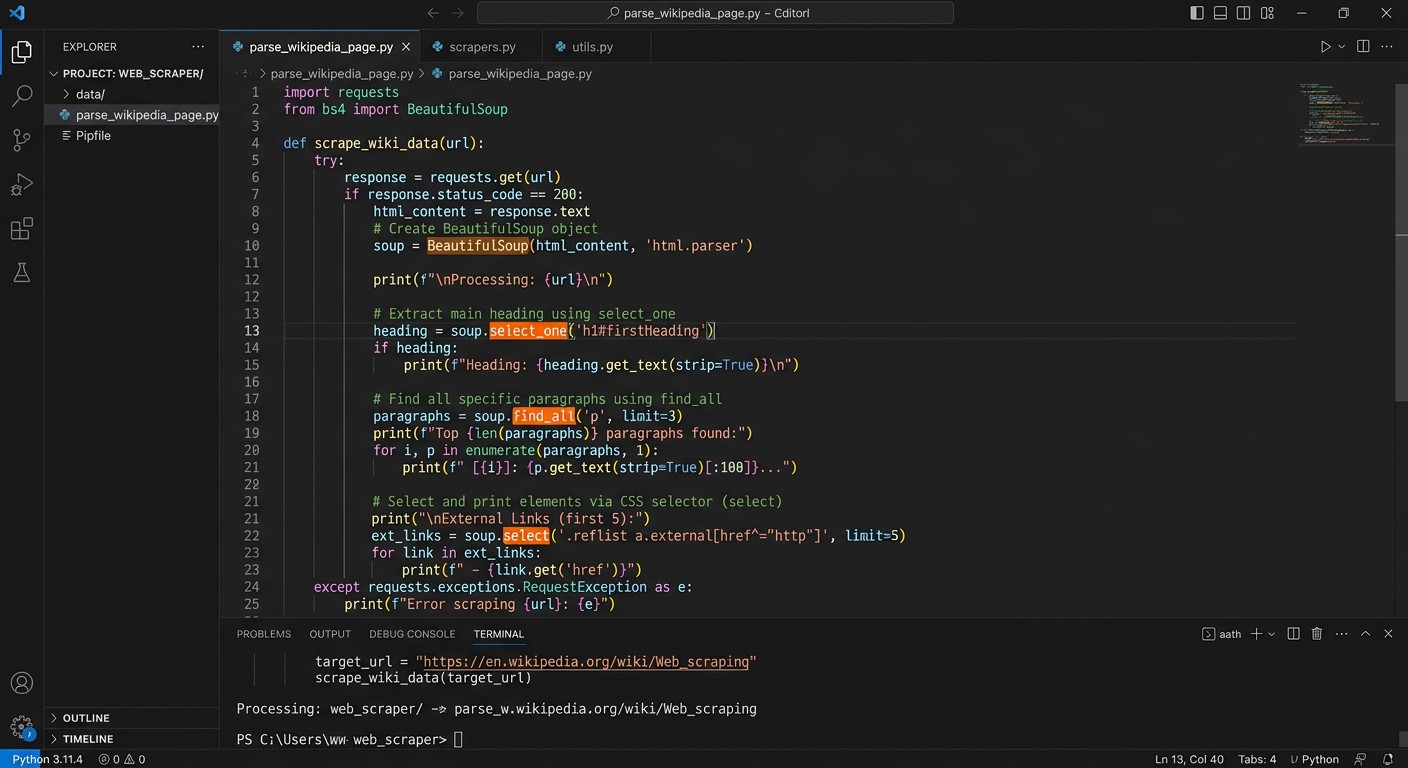Select the parse_wikipedia_page.py editor tab
Screen dimensions: 1408x768
coord(320,47)
